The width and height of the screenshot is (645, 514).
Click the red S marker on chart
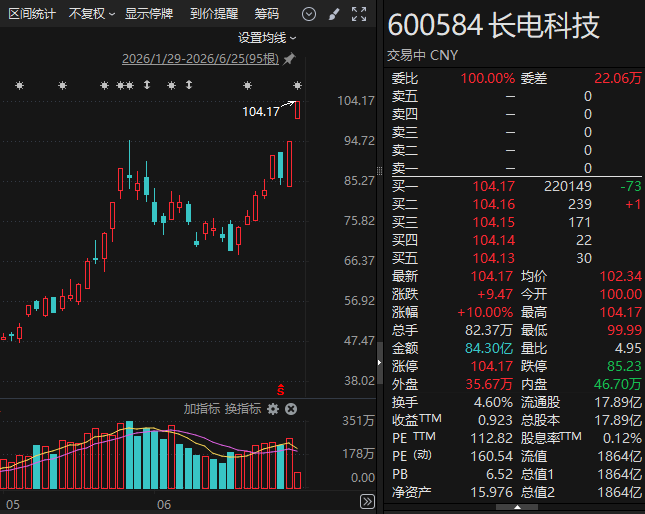pyautogui.click(x=281, y=390)
